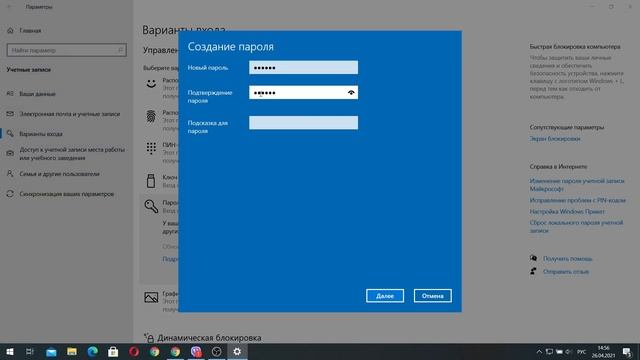
Task: Click the back arrow in Settings title bar
Action: [x=9, y=7]
